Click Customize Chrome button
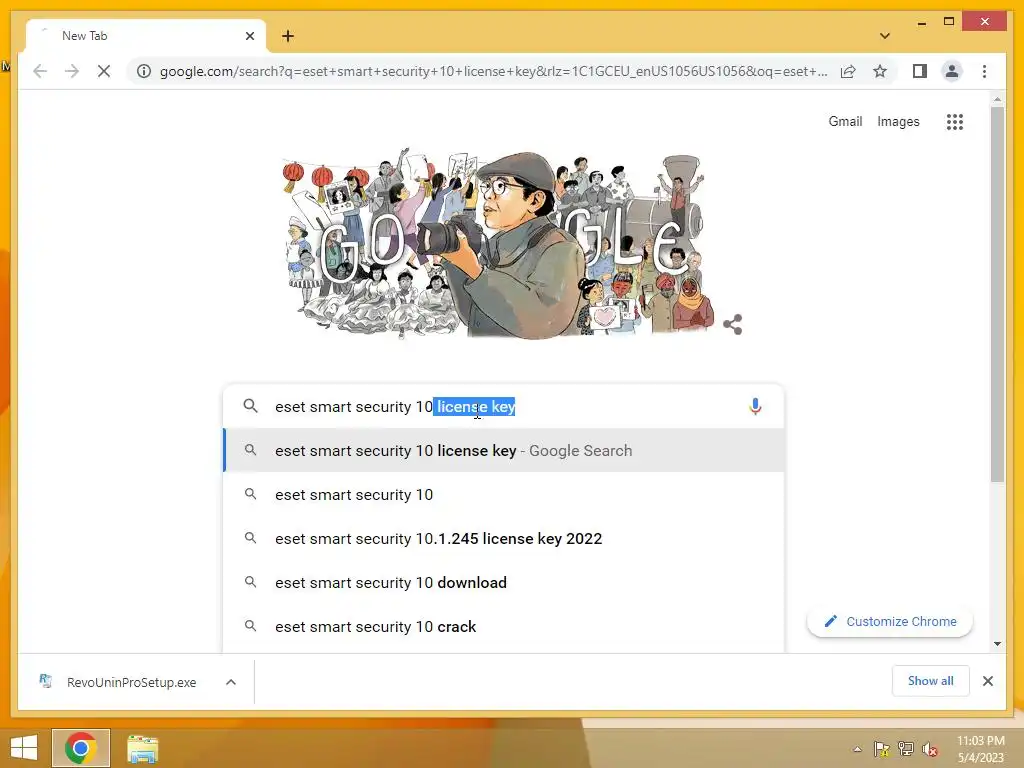 coord(889,622)
